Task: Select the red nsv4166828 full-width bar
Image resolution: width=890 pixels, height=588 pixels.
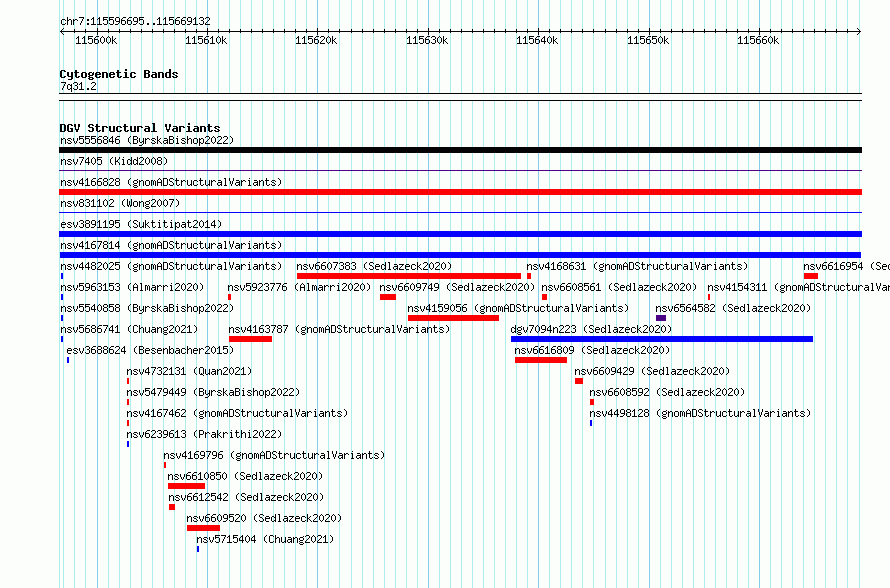Action: pos(460,192)
